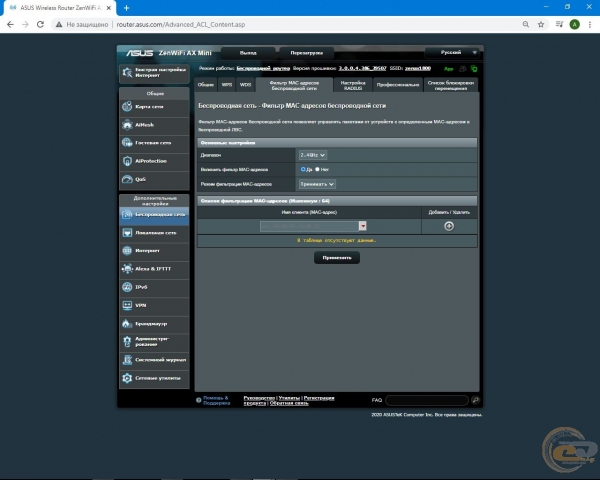Screen dimensions: 600x480
Task: Open System Log (Системный журнал) icon
Action: 127,360
